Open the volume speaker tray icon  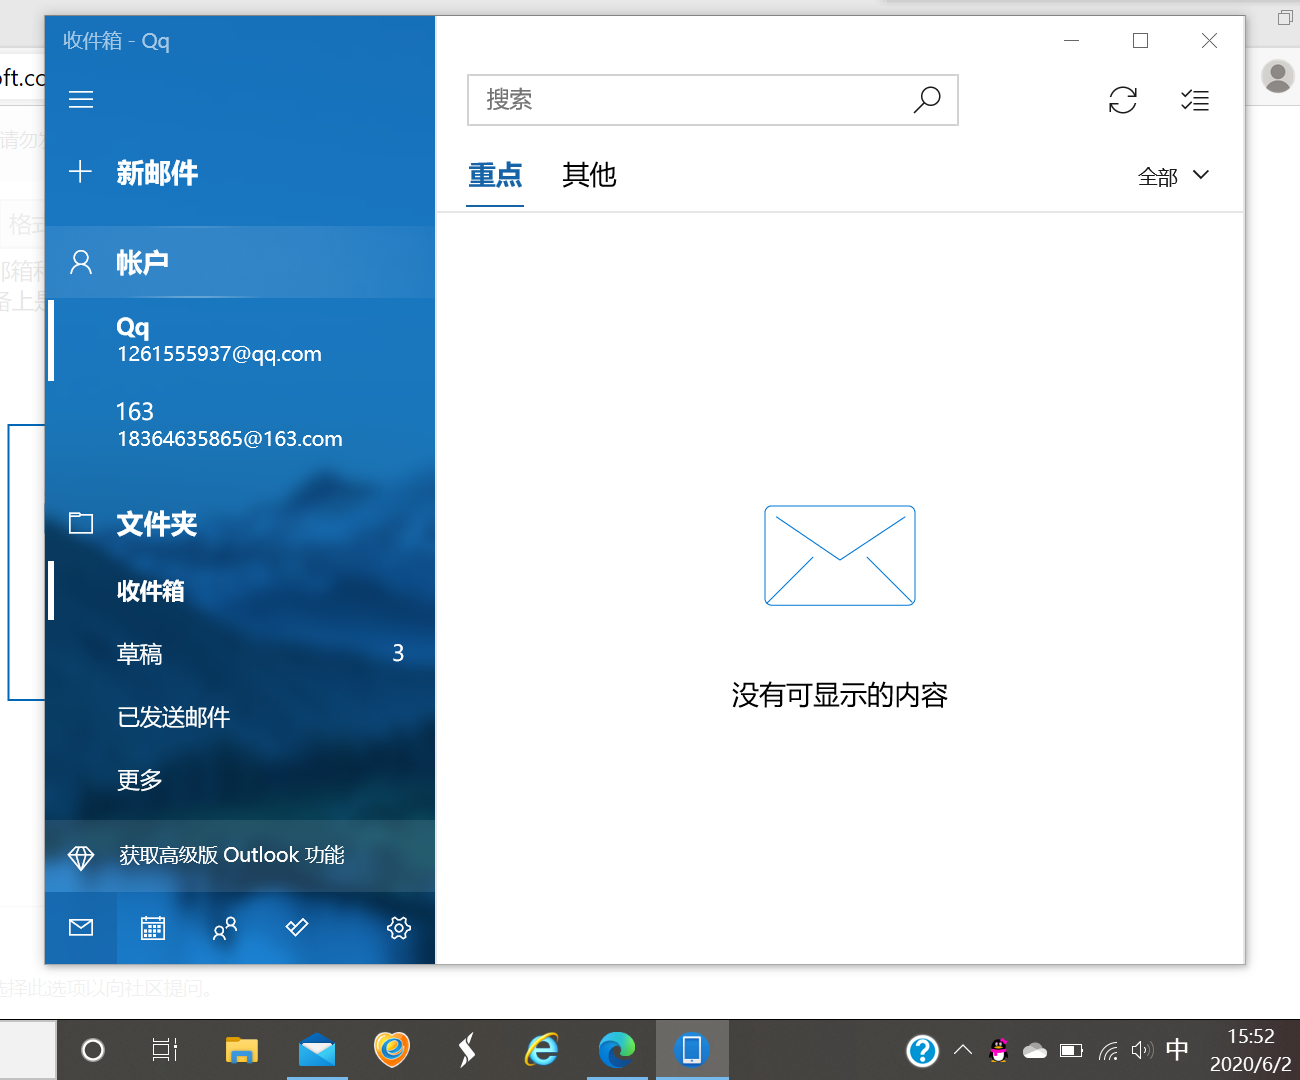click(1142, 1050)
